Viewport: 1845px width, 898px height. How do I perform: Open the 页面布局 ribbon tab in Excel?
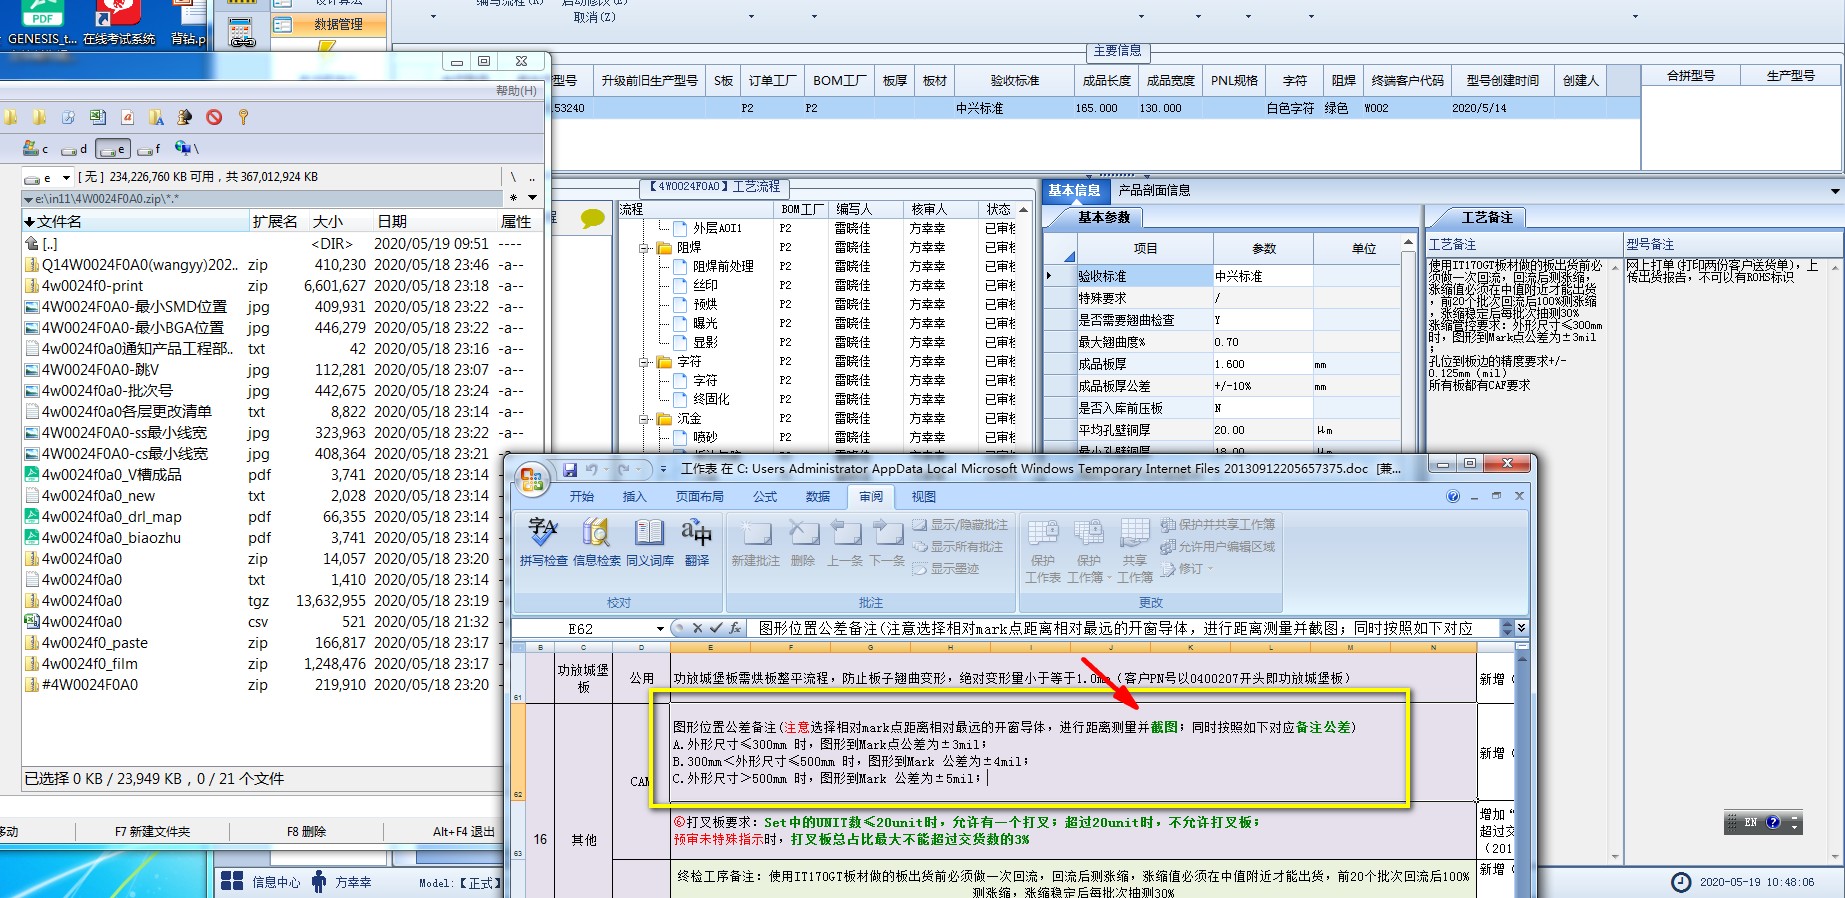tap(699, 496)
